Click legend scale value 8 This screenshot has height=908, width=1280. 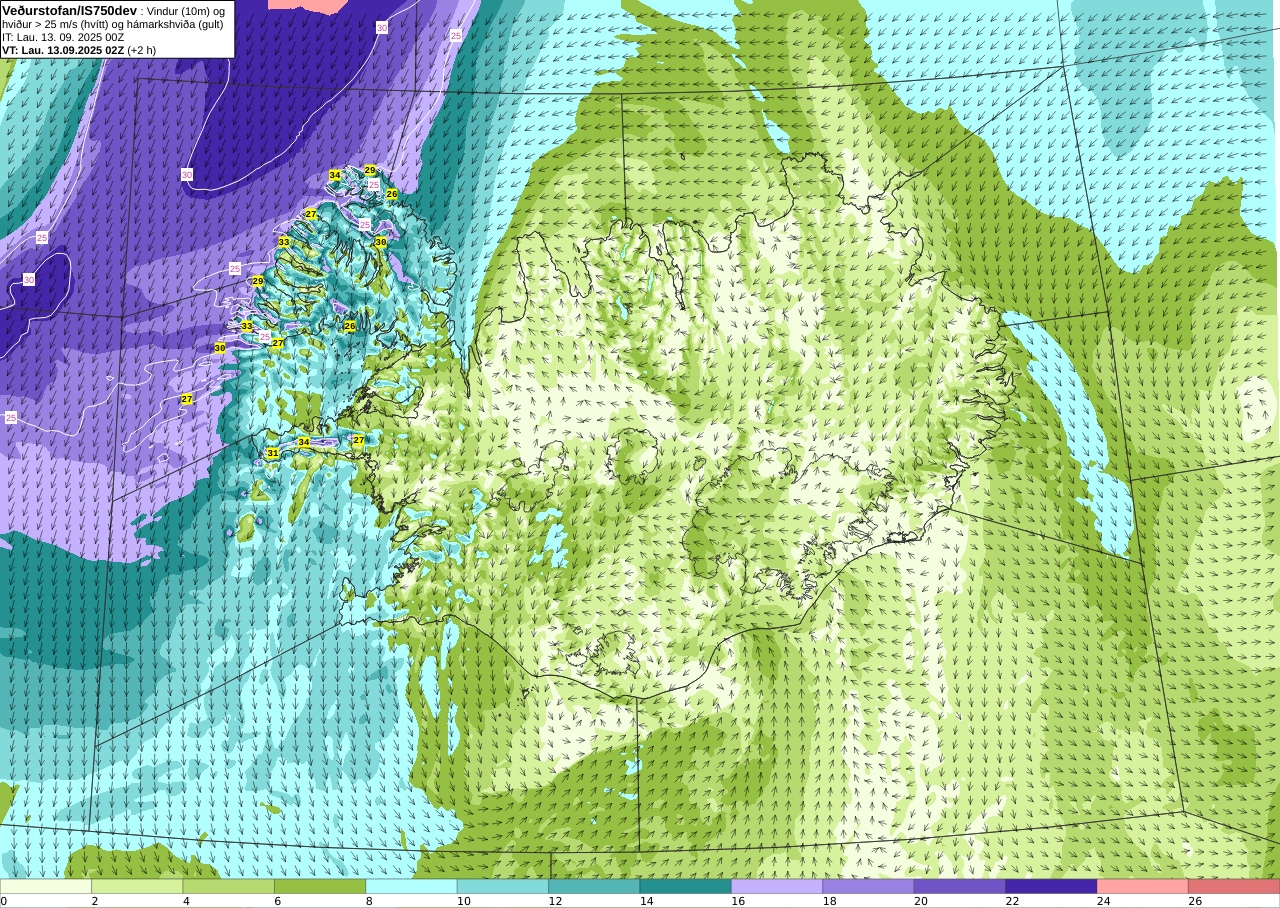(369, 901)
